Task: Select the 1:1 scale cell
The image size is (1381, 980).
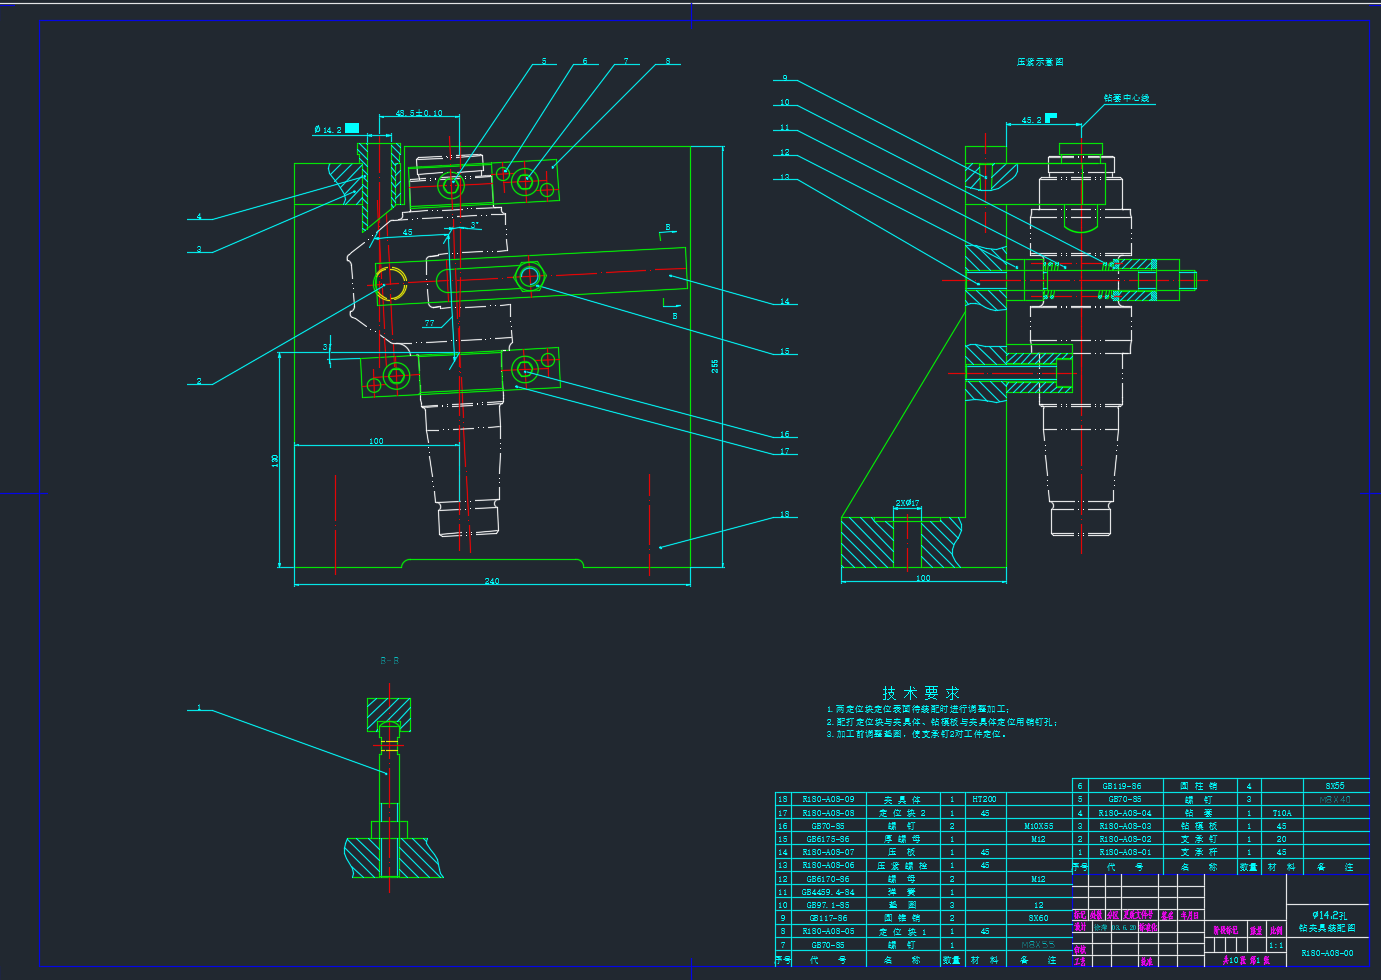Action: [1276, 945]
